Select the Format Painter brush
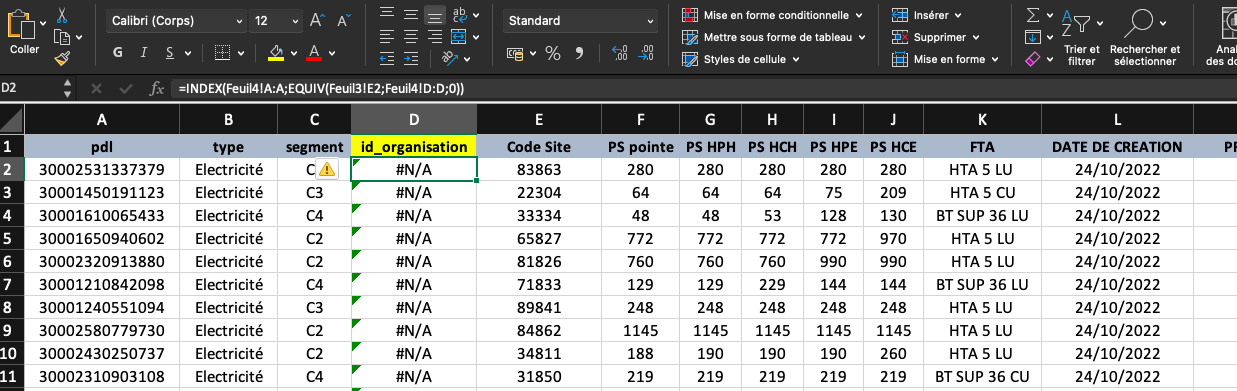1237x391 pixels. pyautogui.click(x=62, y=59)
